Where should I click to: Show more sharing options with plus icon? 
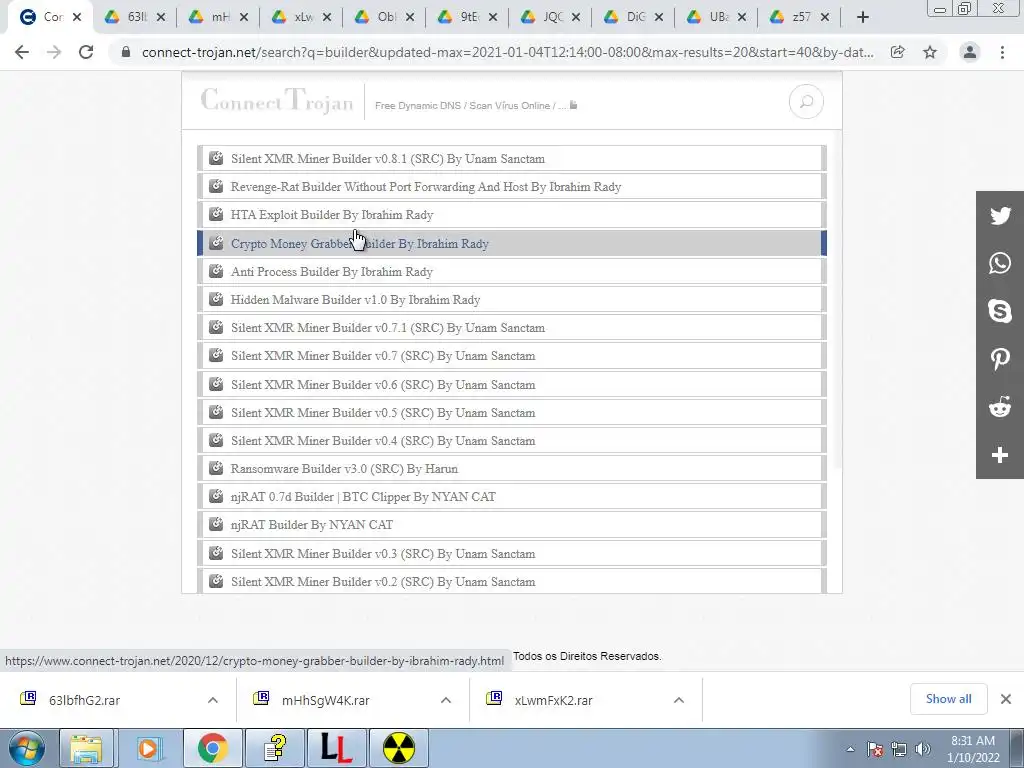[x=1000, y=455]
